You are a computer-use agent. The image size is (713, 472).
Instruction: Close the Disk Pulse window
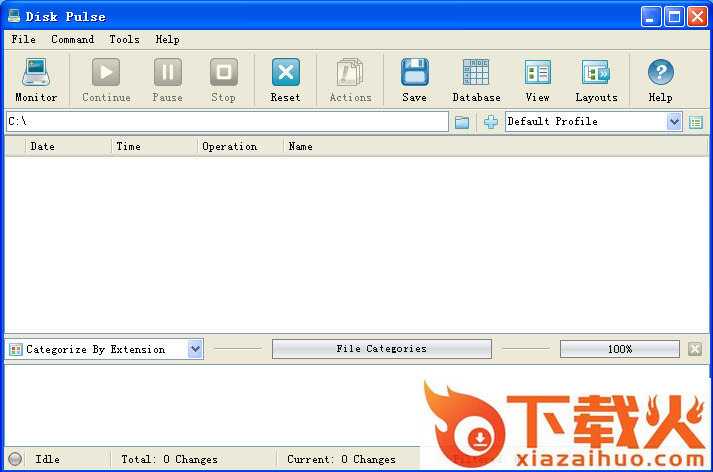point(697,17)
